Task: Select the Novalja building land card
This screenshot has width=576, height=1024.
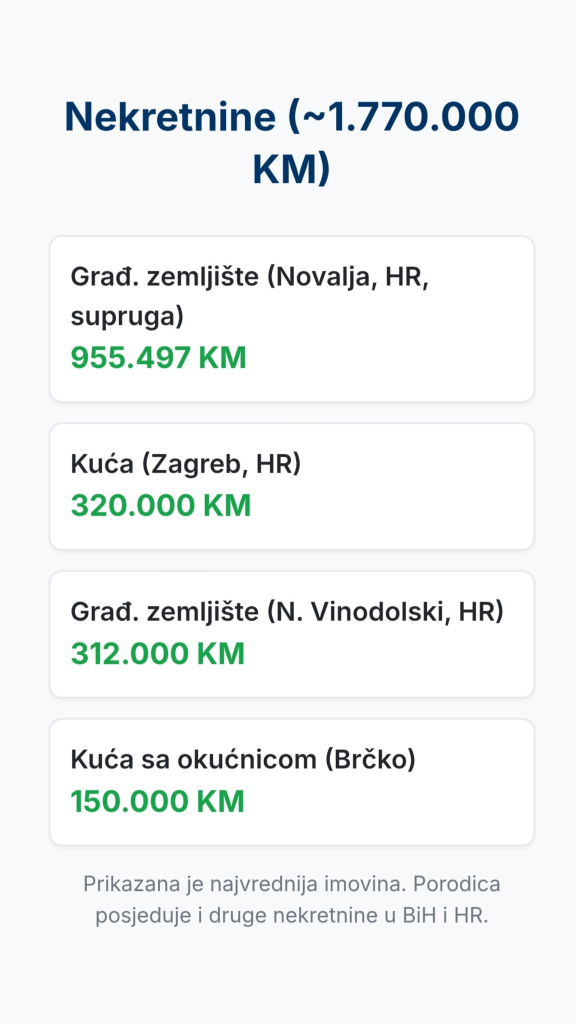Action: [x=292, y=319]
